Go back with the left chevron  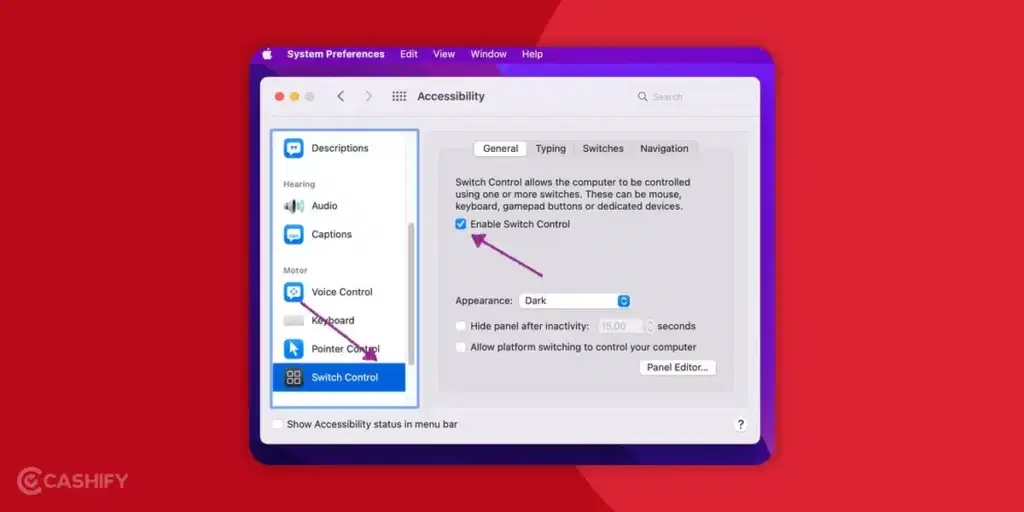340,96
